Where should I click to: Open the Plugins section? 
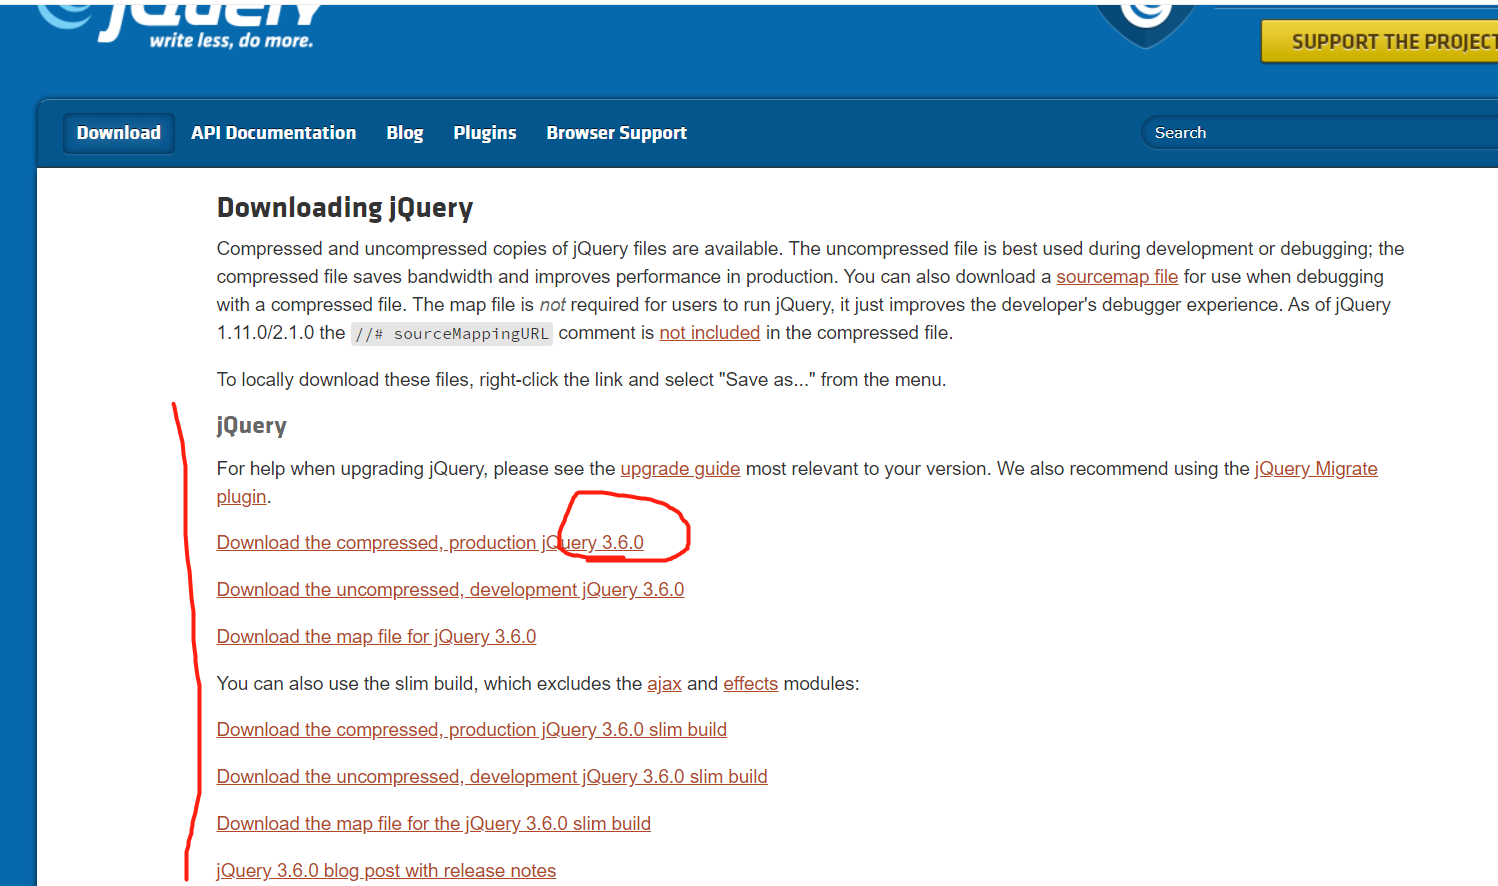tap(484, 132)
